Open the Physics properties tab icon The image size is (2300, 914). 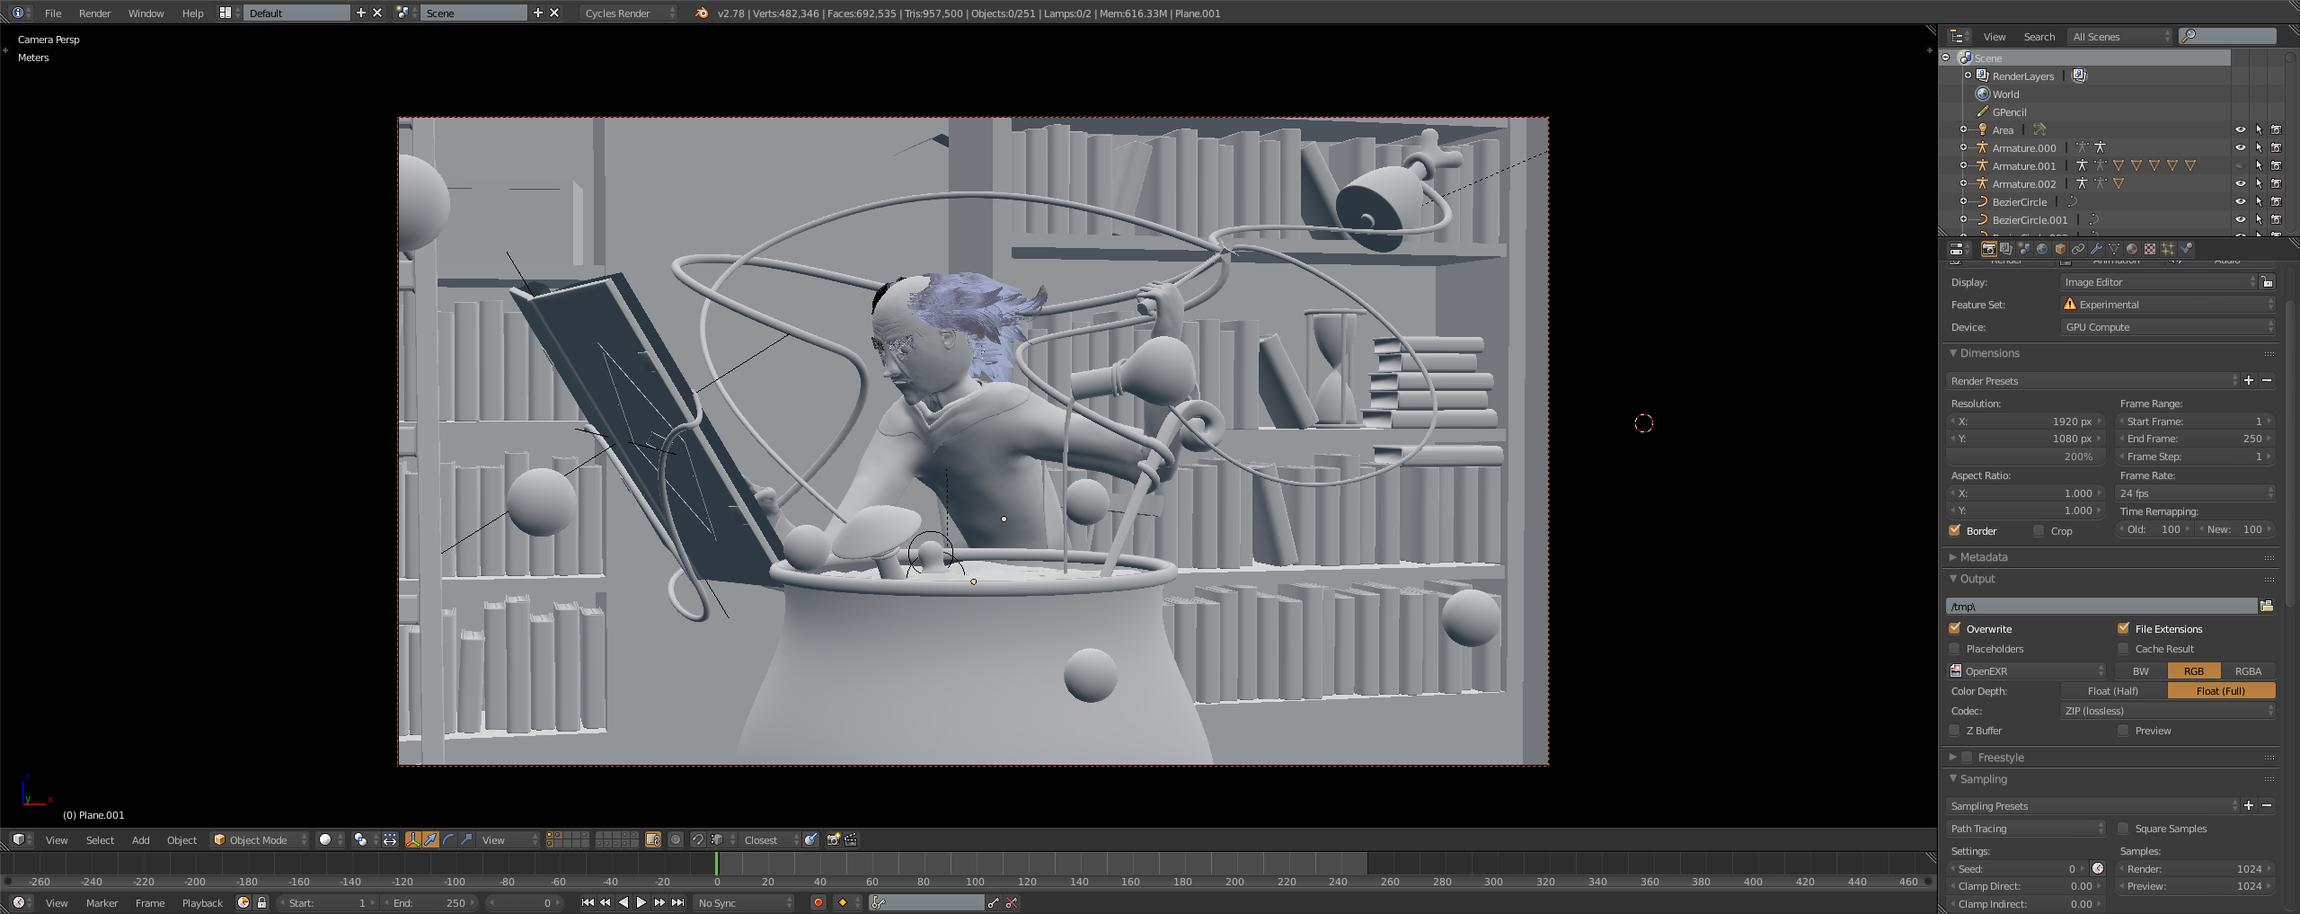coord(2186,249)
